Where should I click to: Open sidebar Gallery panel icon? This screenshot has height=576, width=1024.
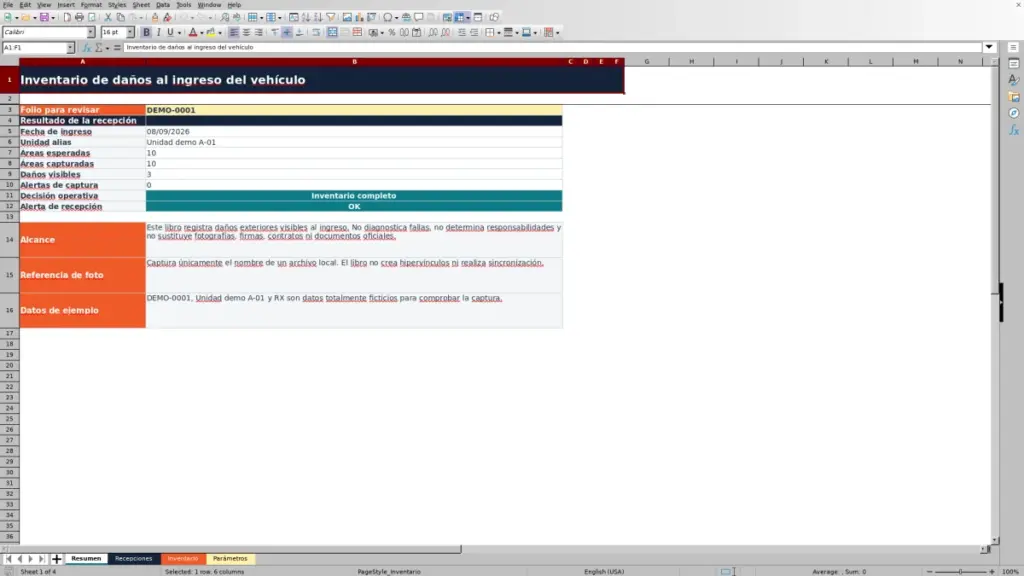coord(1014,97)
